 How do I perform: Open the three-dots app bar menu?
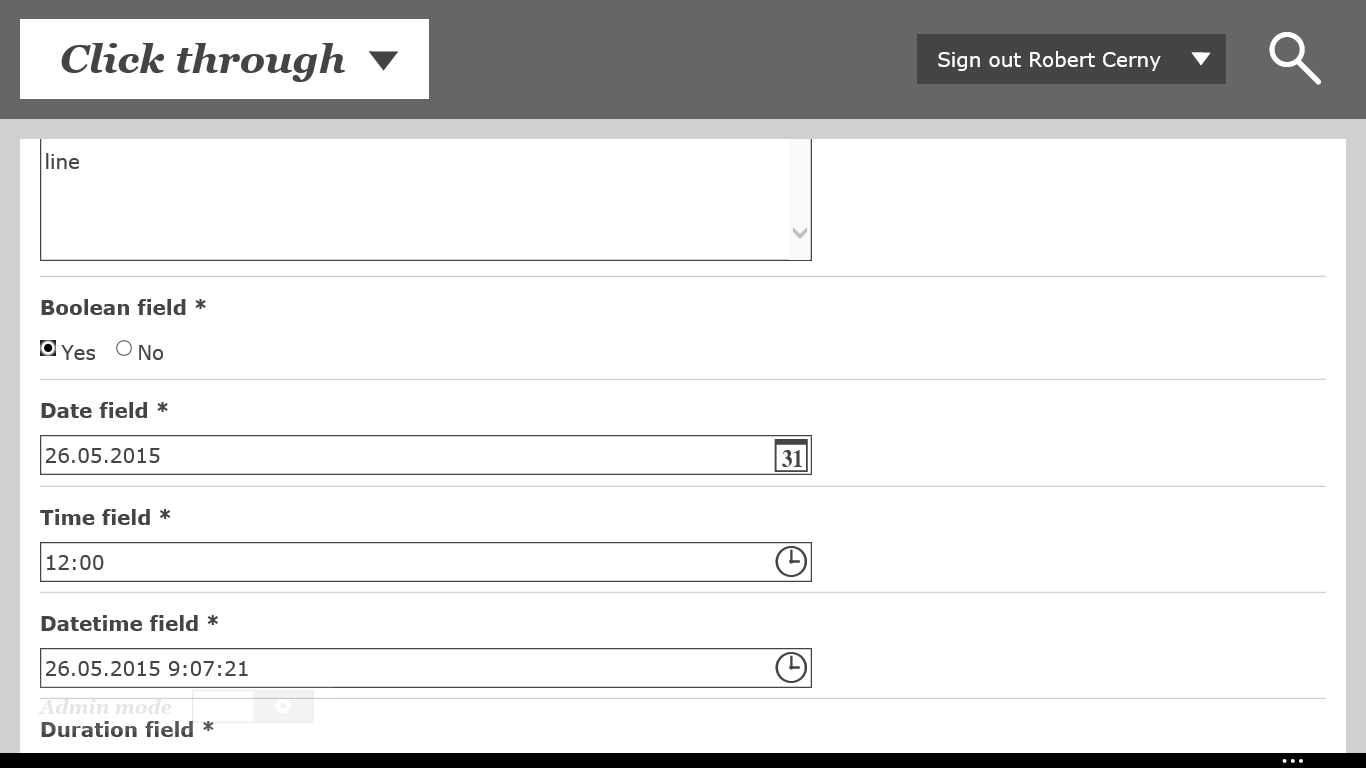pyautogui.click(x=1293, y=761)
